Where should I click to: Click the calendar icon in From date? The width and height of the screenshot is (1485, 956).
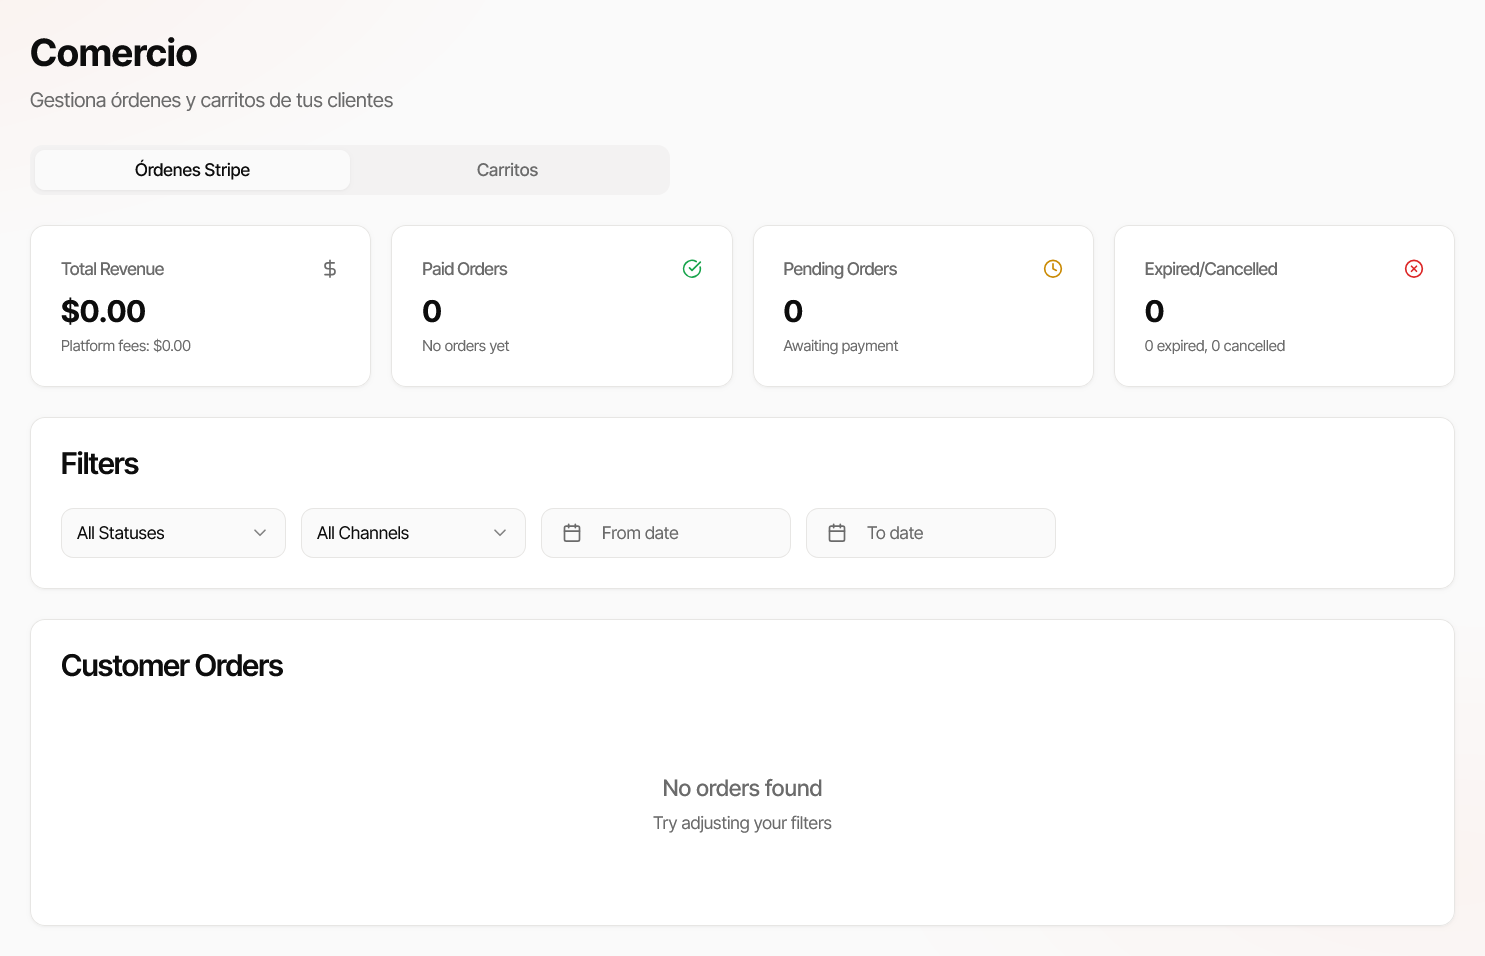pos(572,533)
